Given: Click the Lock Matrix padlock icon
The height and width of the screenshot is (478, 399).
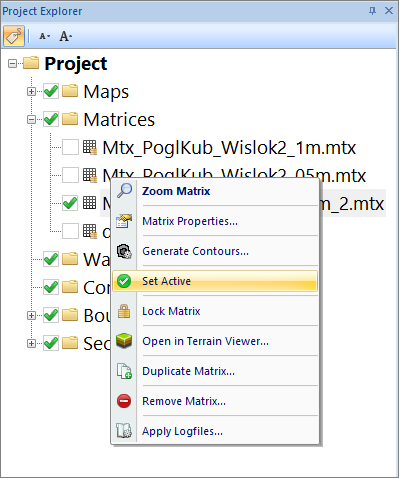Looking at the screenshot, I should click(x=124, y=311).
